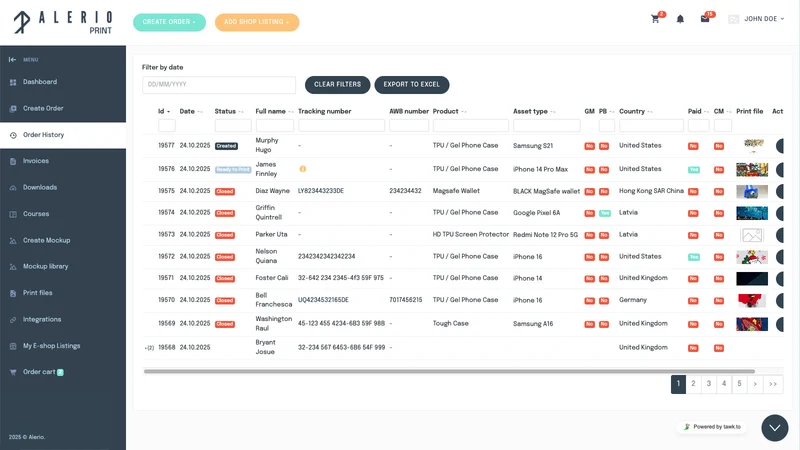Screen dimensions: 800x450
Task: Open notifications bell icon
Action: click(680, 19)
